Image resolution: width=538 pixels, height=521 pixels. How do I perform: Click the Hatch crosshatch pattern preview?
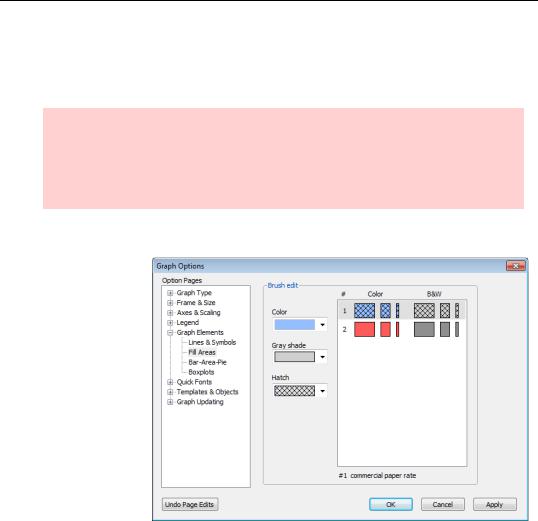click(295, 391)
